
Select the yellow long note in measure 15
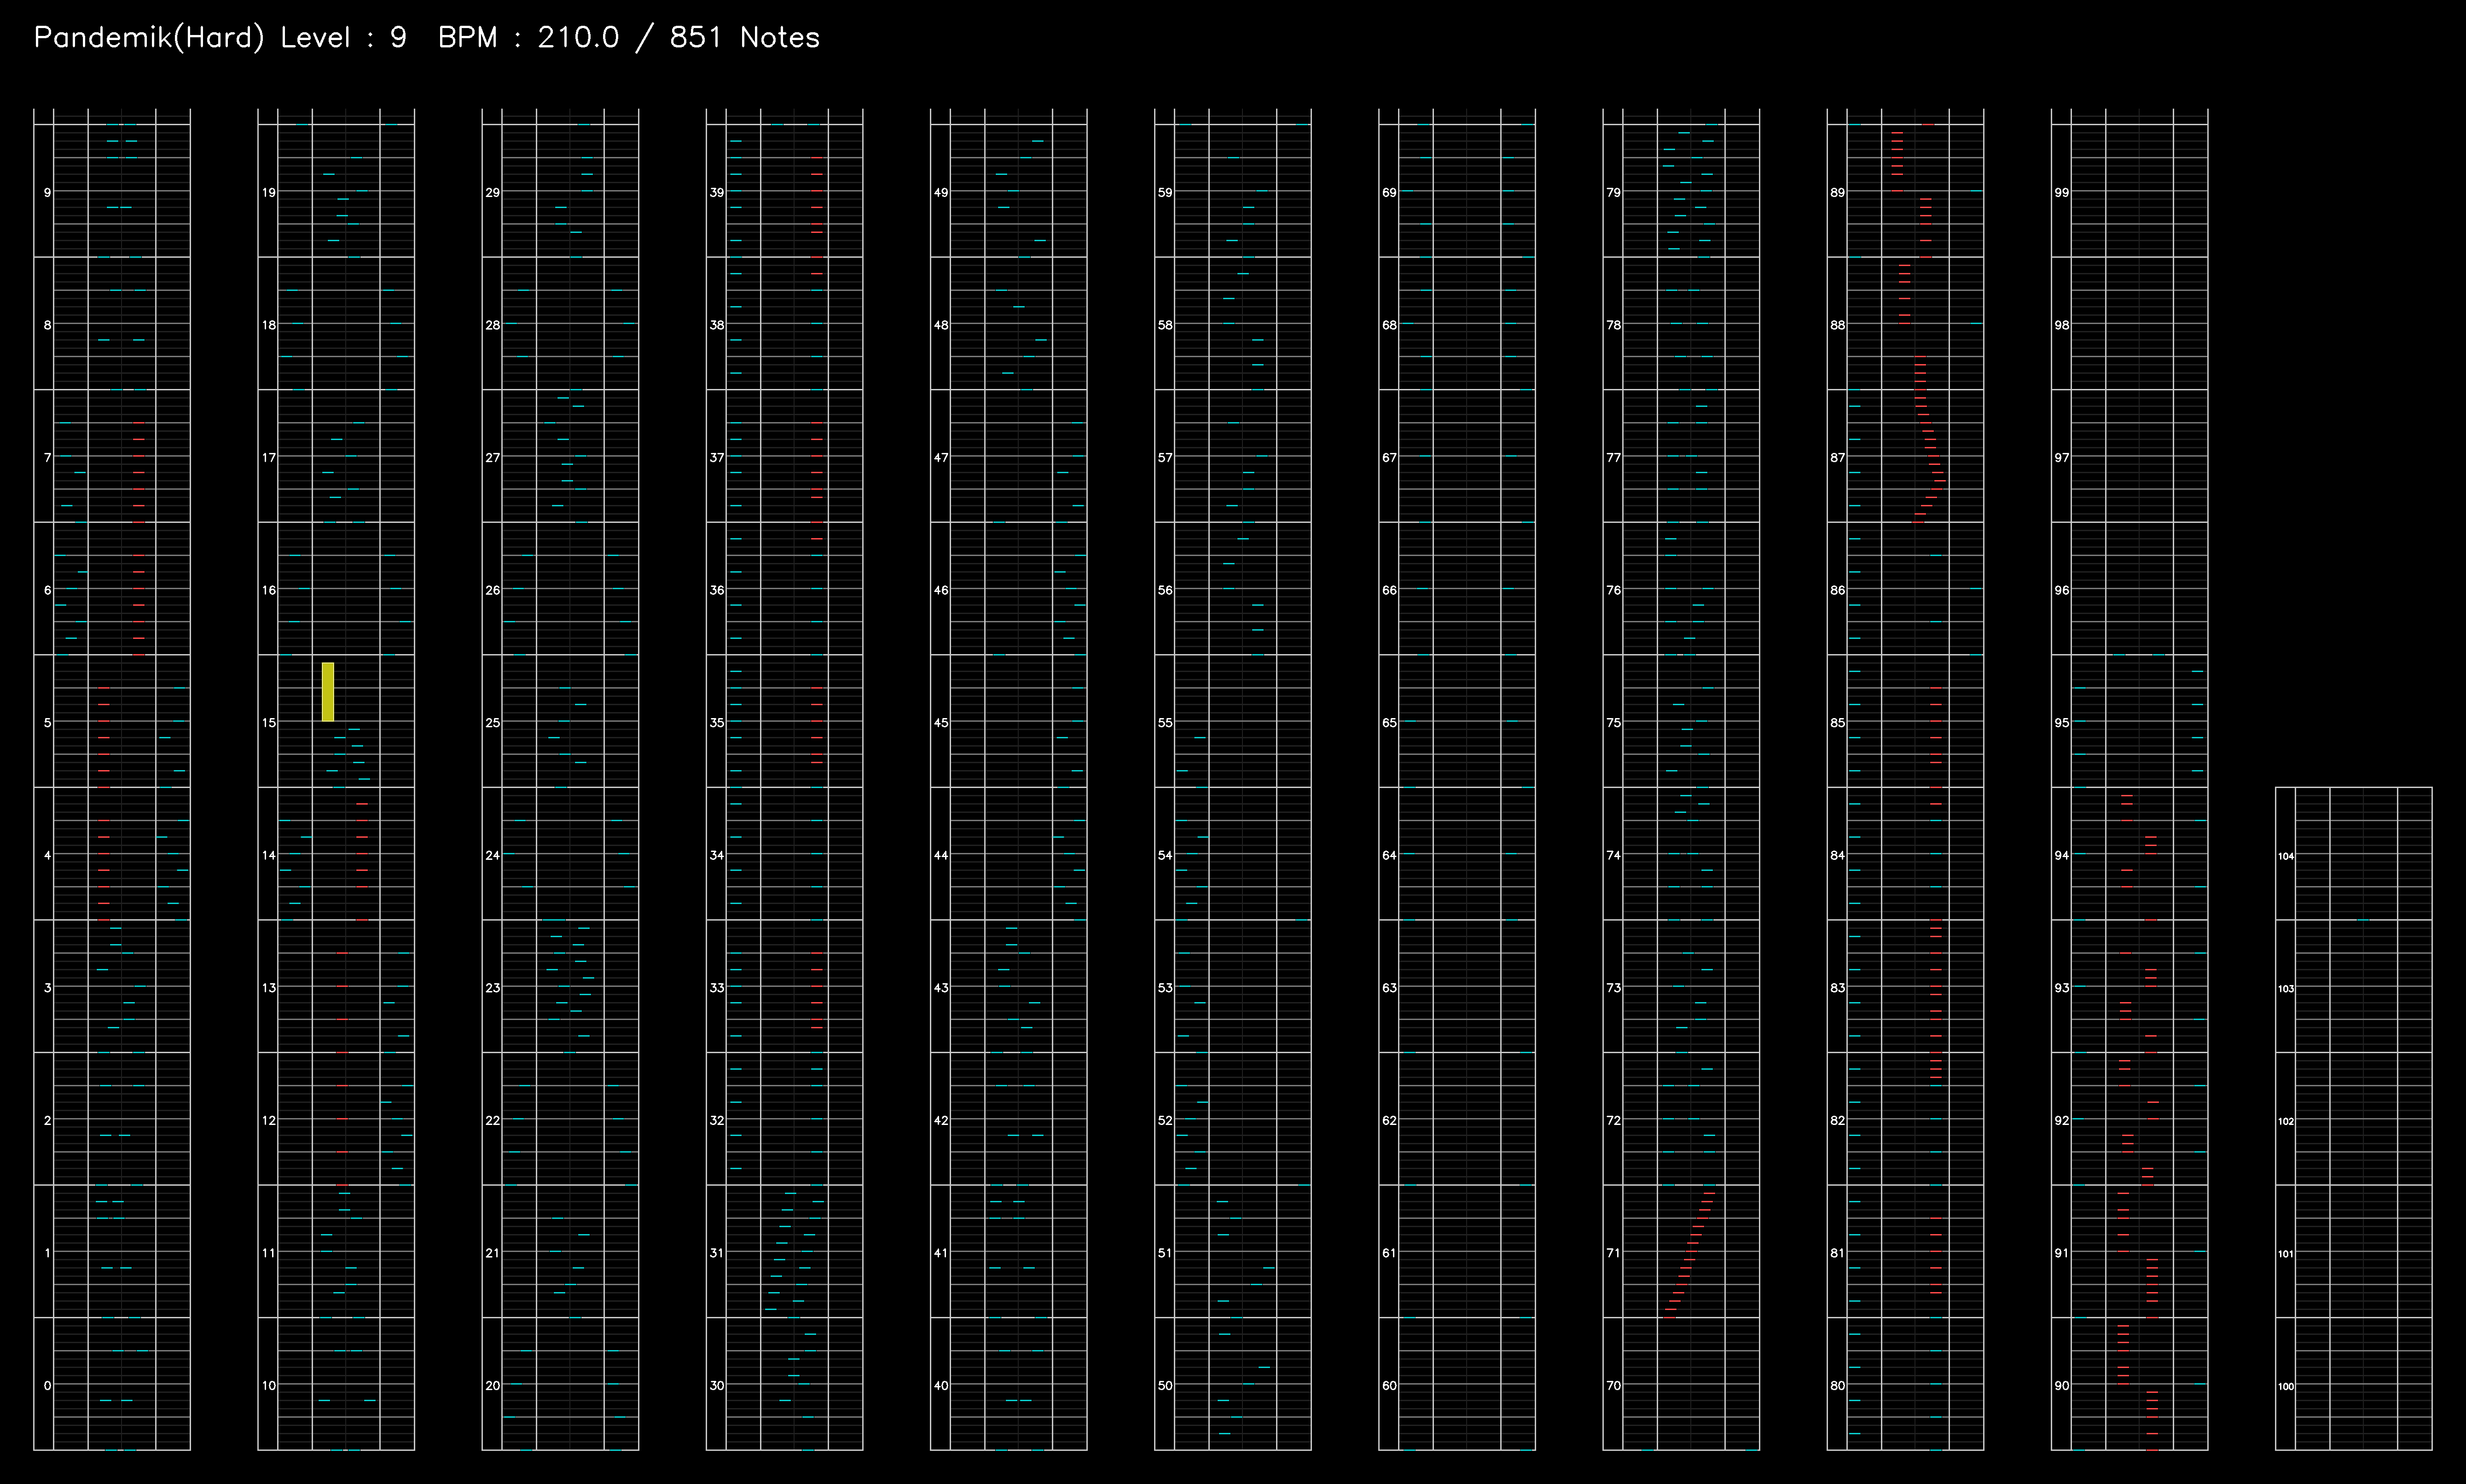click(328, 691)
